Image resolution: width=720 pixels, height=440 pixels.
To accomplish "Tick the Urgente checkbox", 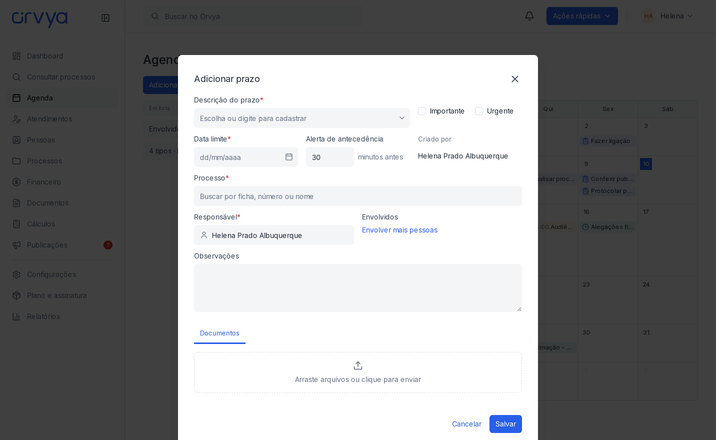I will (x=479, y=111).
